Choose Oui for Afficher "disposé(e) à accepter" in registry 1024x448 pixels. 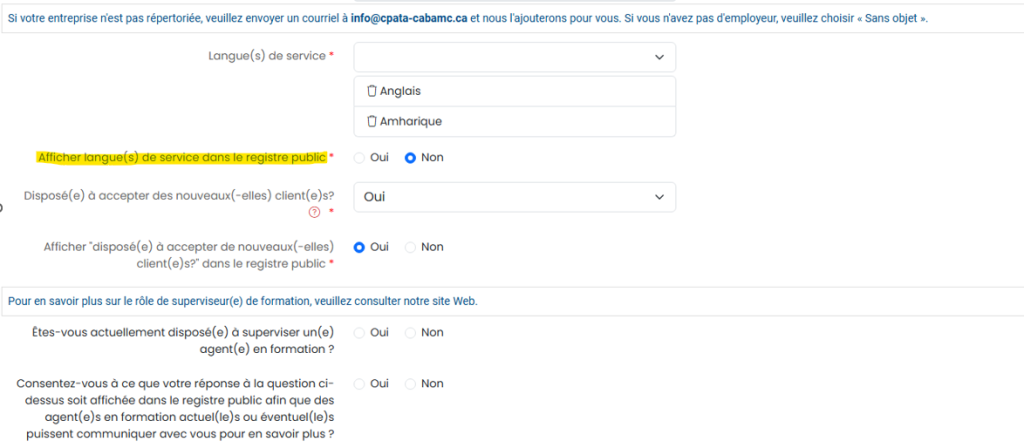point(360,247)
